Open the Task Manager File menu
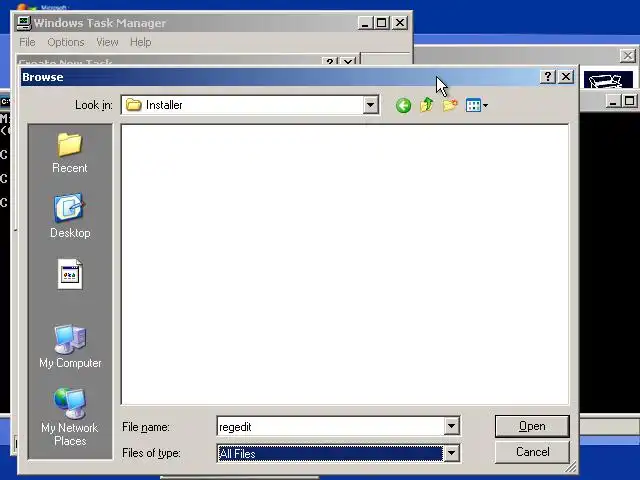Viewport: 640px width, 480px height. [x=27, y=42]
